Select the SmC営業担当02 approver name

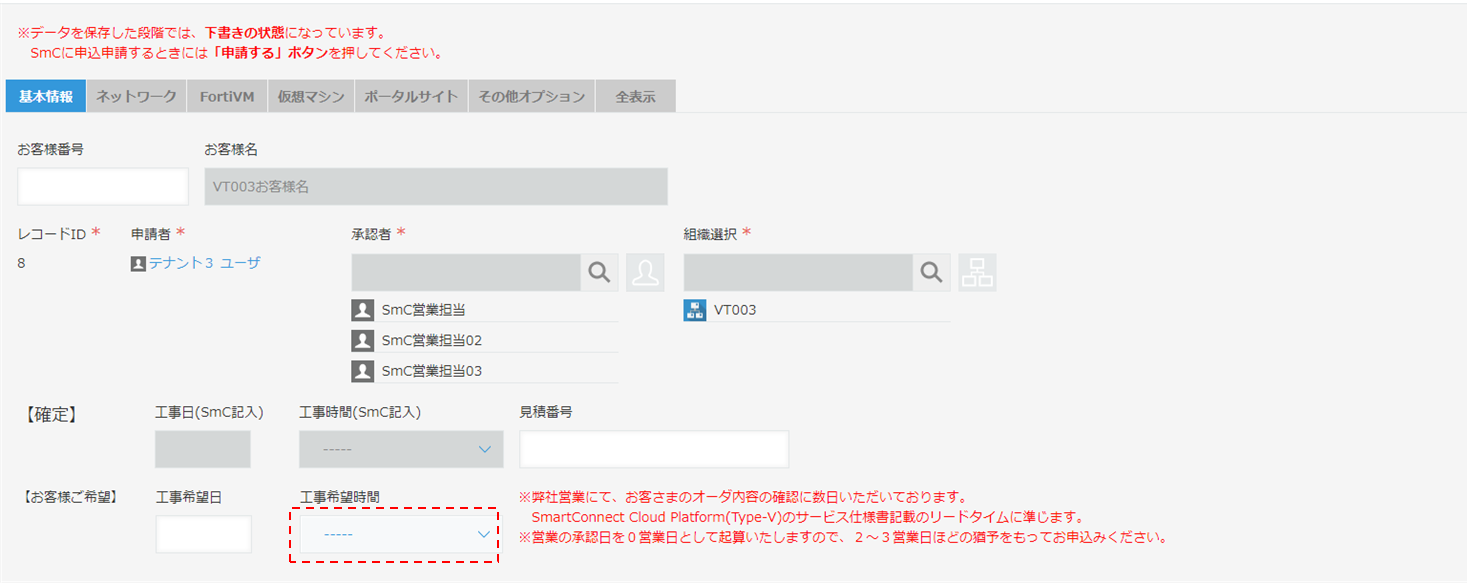(x=432, y=340)
